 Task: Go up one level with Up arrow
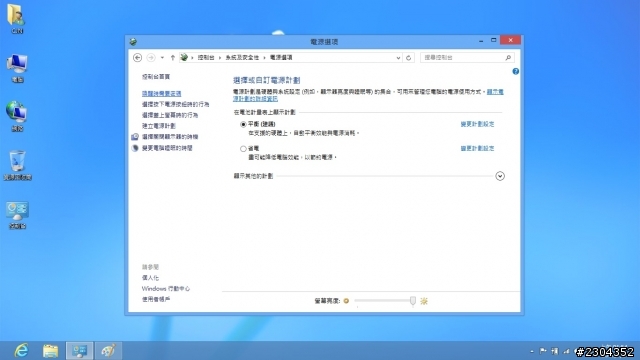173,58
